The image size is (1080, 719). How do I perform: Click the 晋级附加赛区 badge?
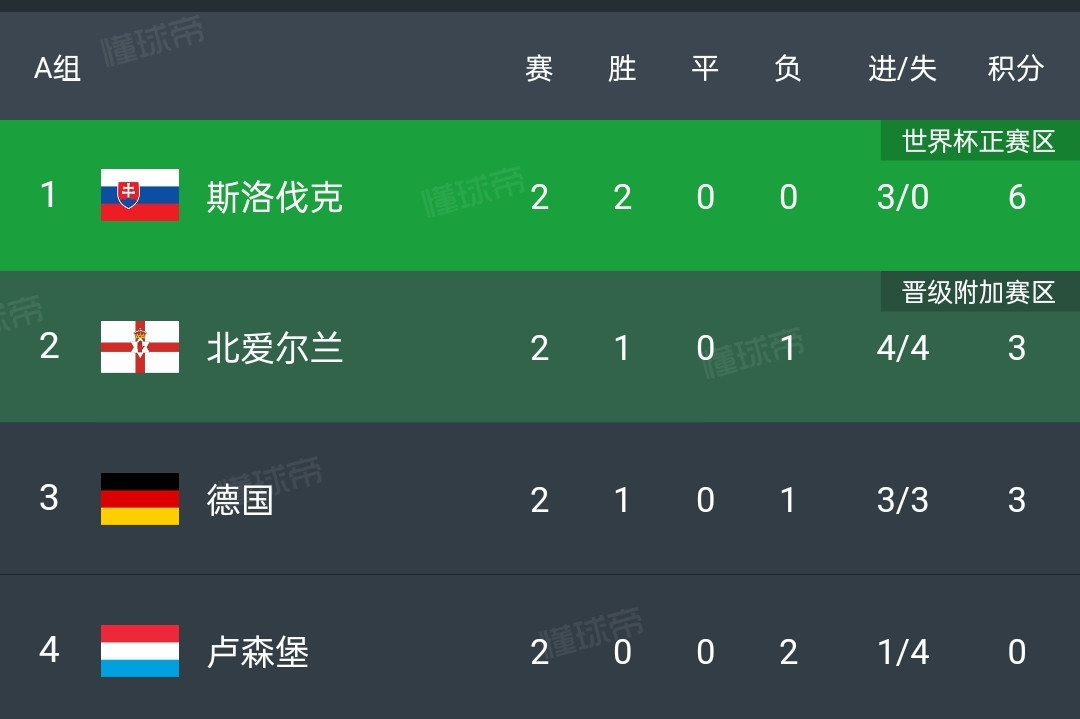979,292
